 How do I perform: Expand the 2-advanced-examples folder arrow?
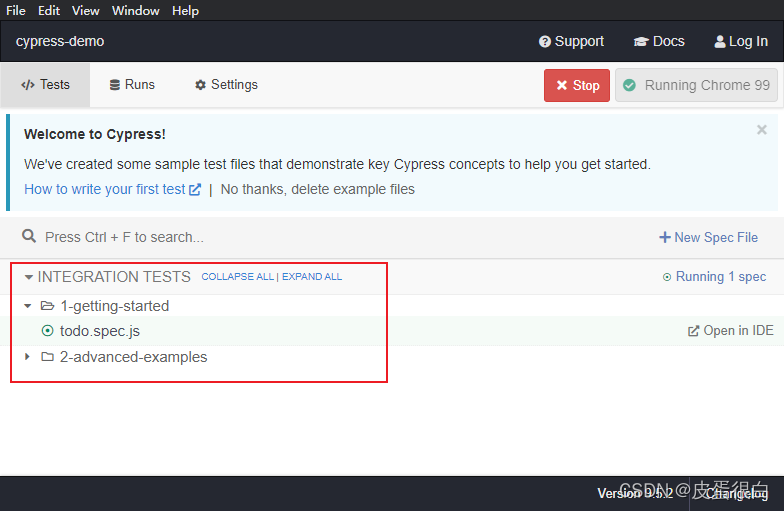pyautogui.click(x=28, y=356)
